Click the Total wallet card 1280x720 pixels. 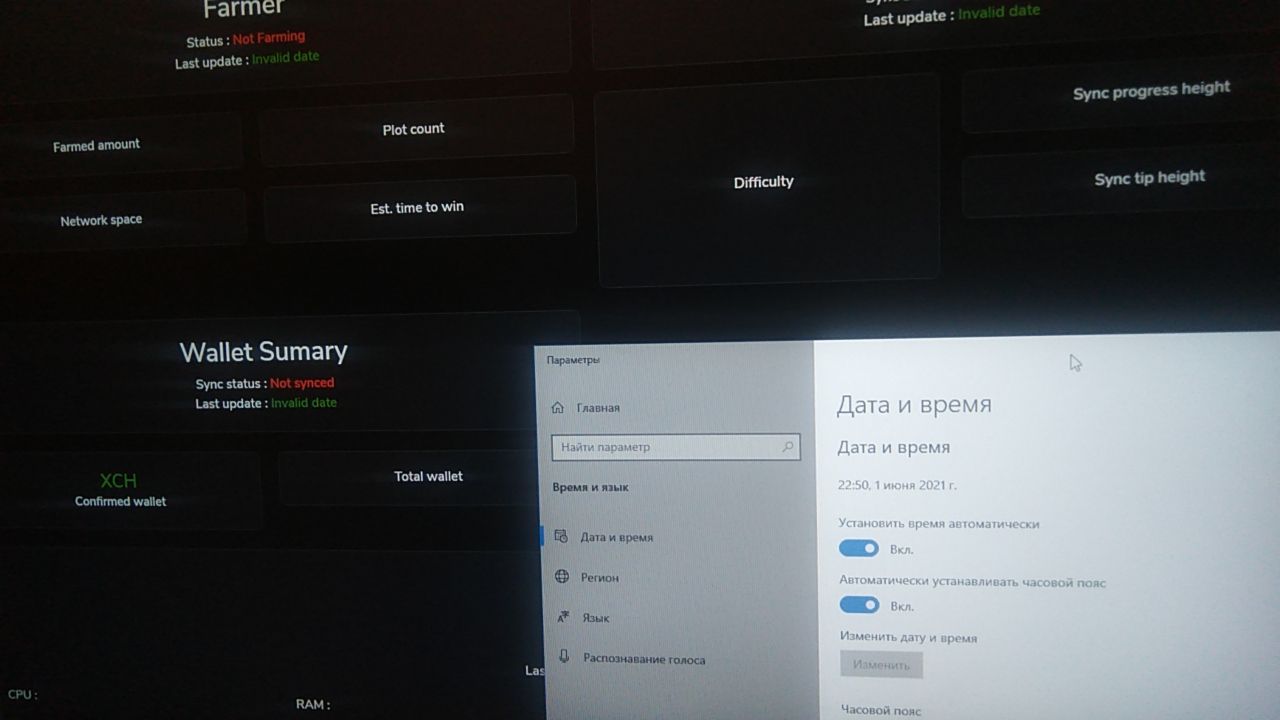[409, 477]
